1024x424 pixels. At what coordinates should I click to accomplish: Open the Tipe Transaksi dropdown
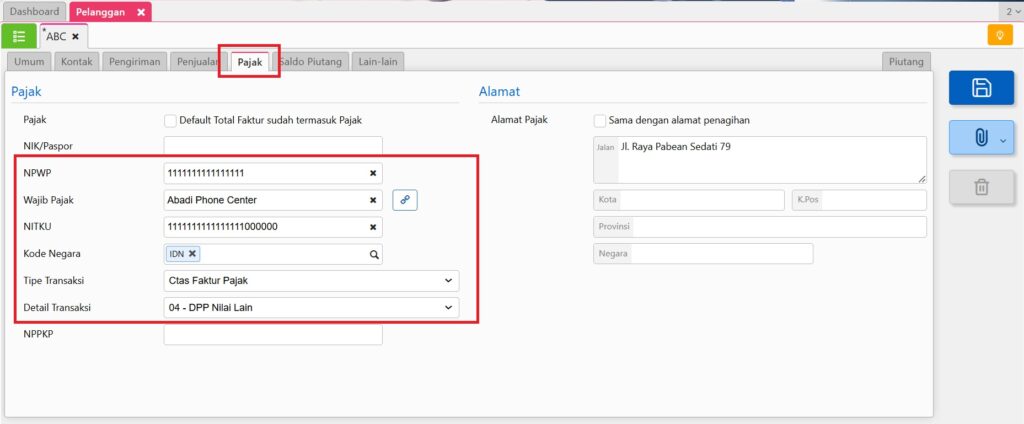click(x=447, y=281)
